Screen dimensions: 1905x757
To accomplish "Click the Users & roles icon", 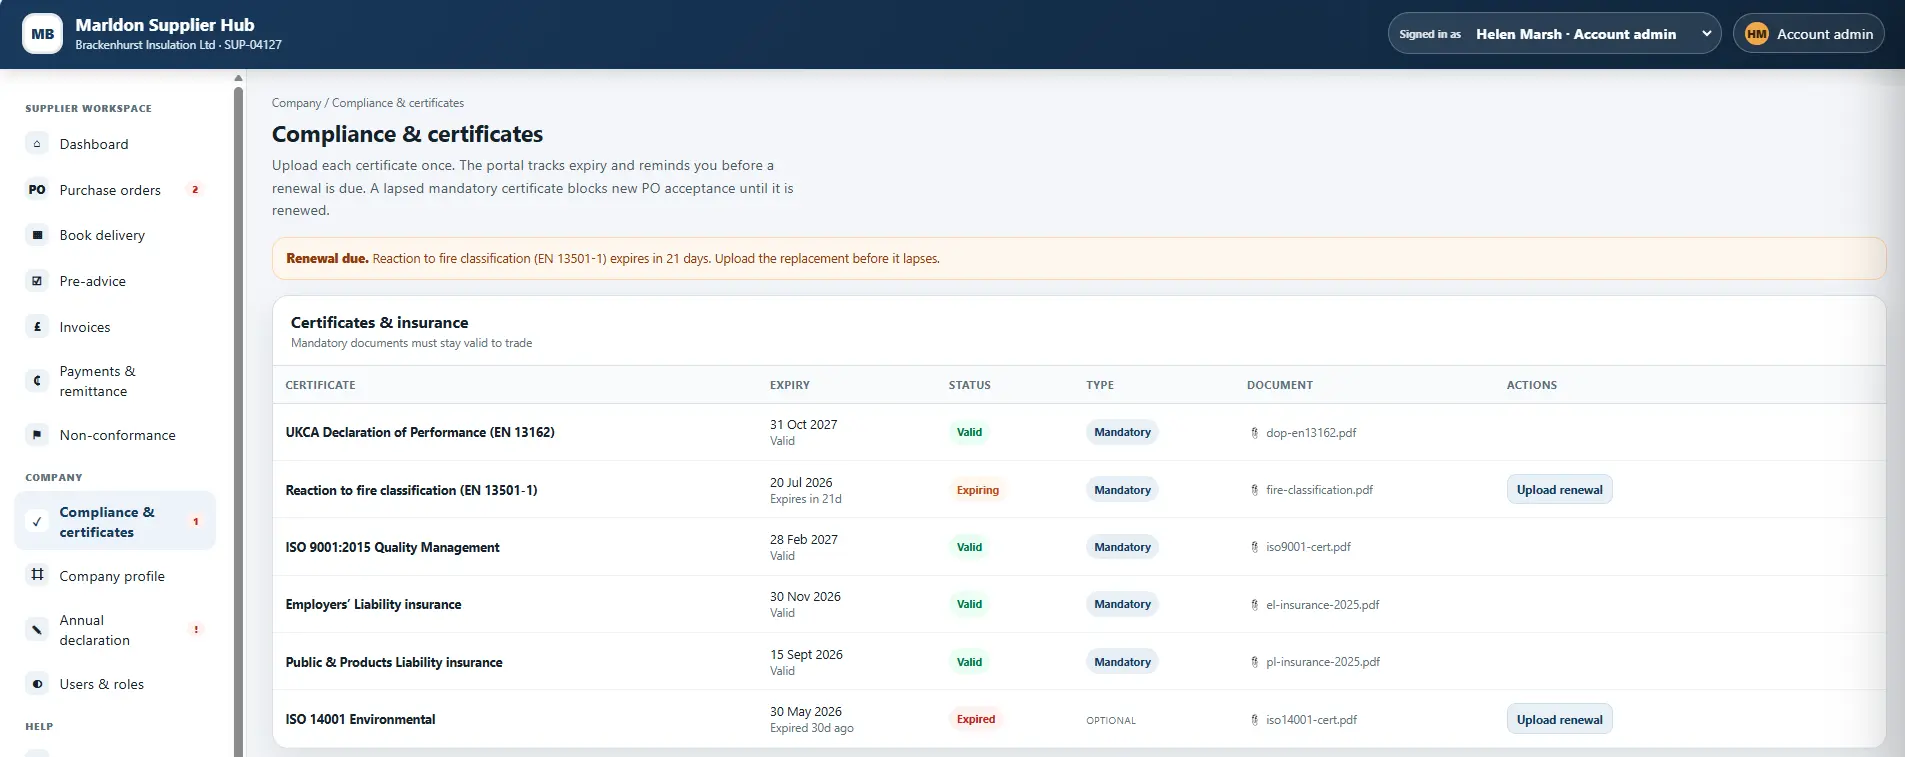I will pyautogui.click(x=37, y=684).
